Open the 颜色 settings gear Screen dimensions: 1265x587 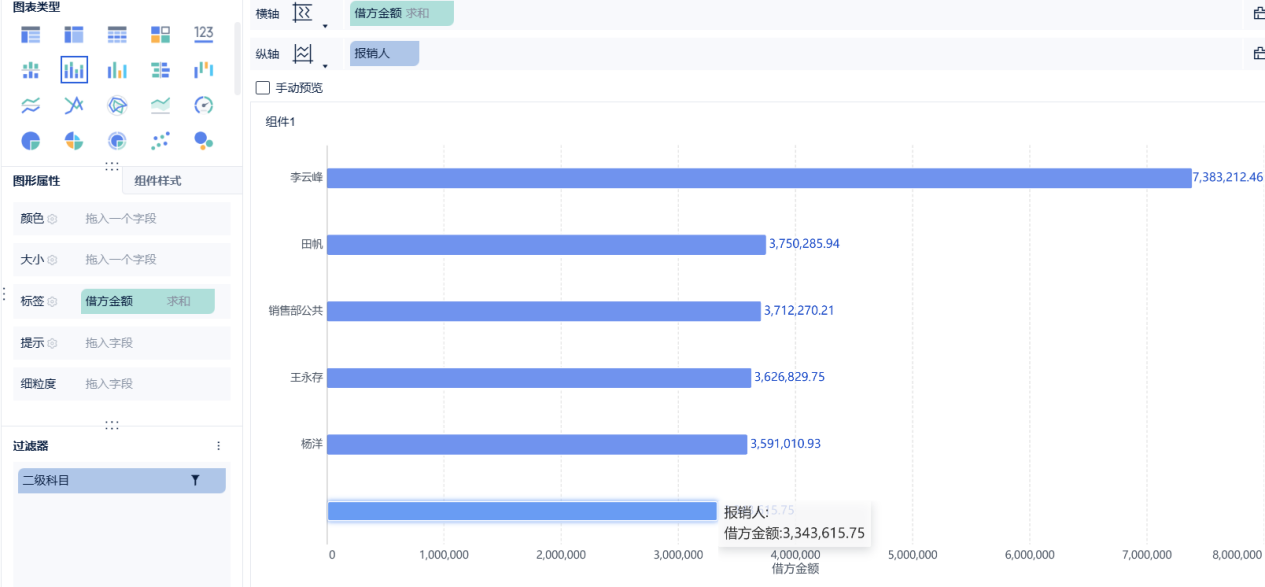tap(53, 219)
